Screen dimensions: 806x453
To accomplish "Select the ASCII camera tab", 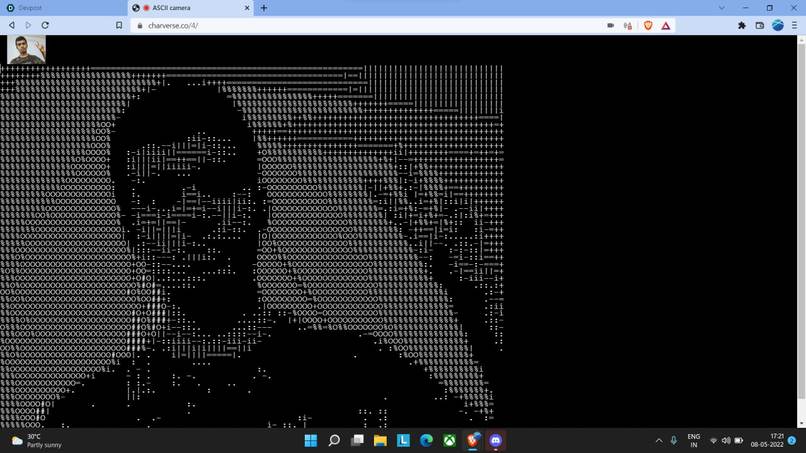I will tap(190, 8).
